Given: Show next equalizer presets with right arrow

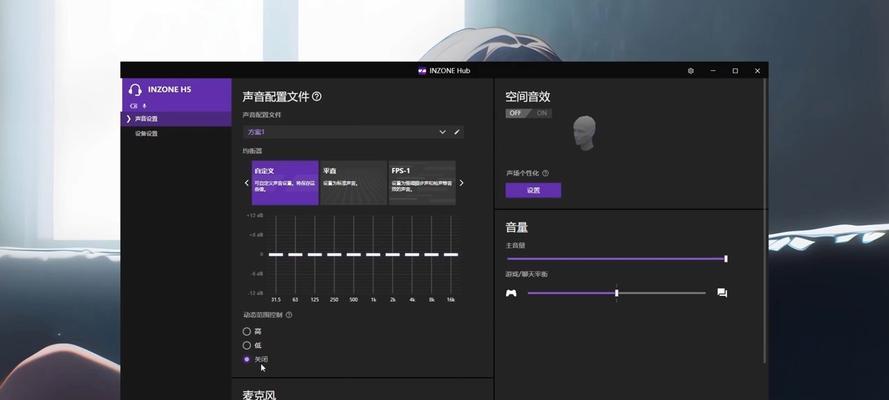Looking at the screenshot, I should 461,182.
